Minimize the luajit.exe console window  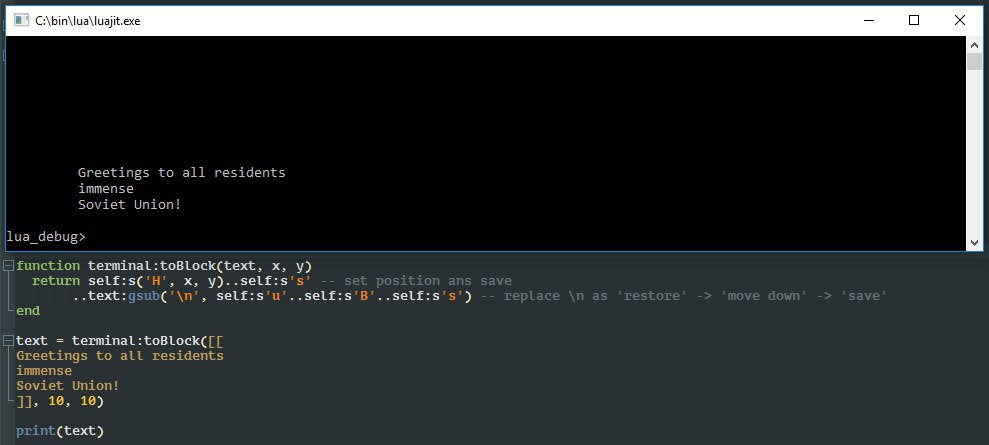click(x=869, y=20)
